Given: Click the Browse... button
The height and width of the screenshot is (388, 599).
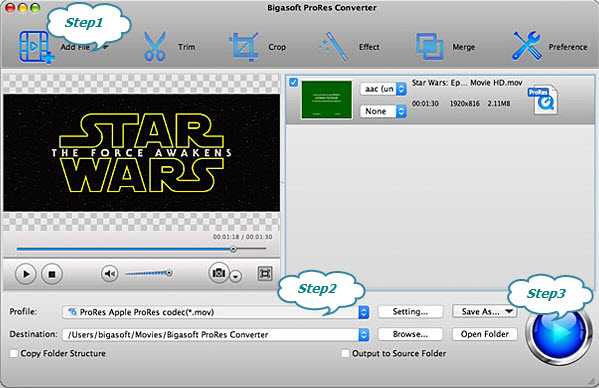Looking at the screenshot, I should click(x=410, y=334).
